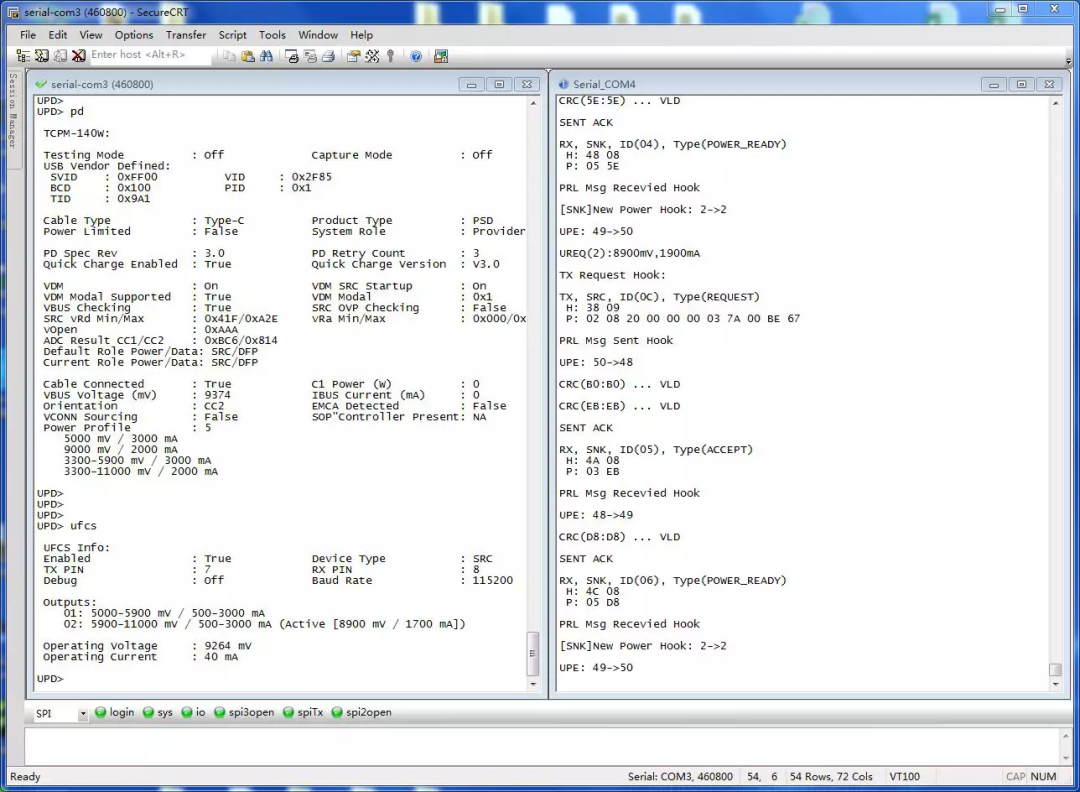Screen dimensions: 1080x792
Task: Click the SecureCRT application icon in title bar
Action: (x=13, y=12)
